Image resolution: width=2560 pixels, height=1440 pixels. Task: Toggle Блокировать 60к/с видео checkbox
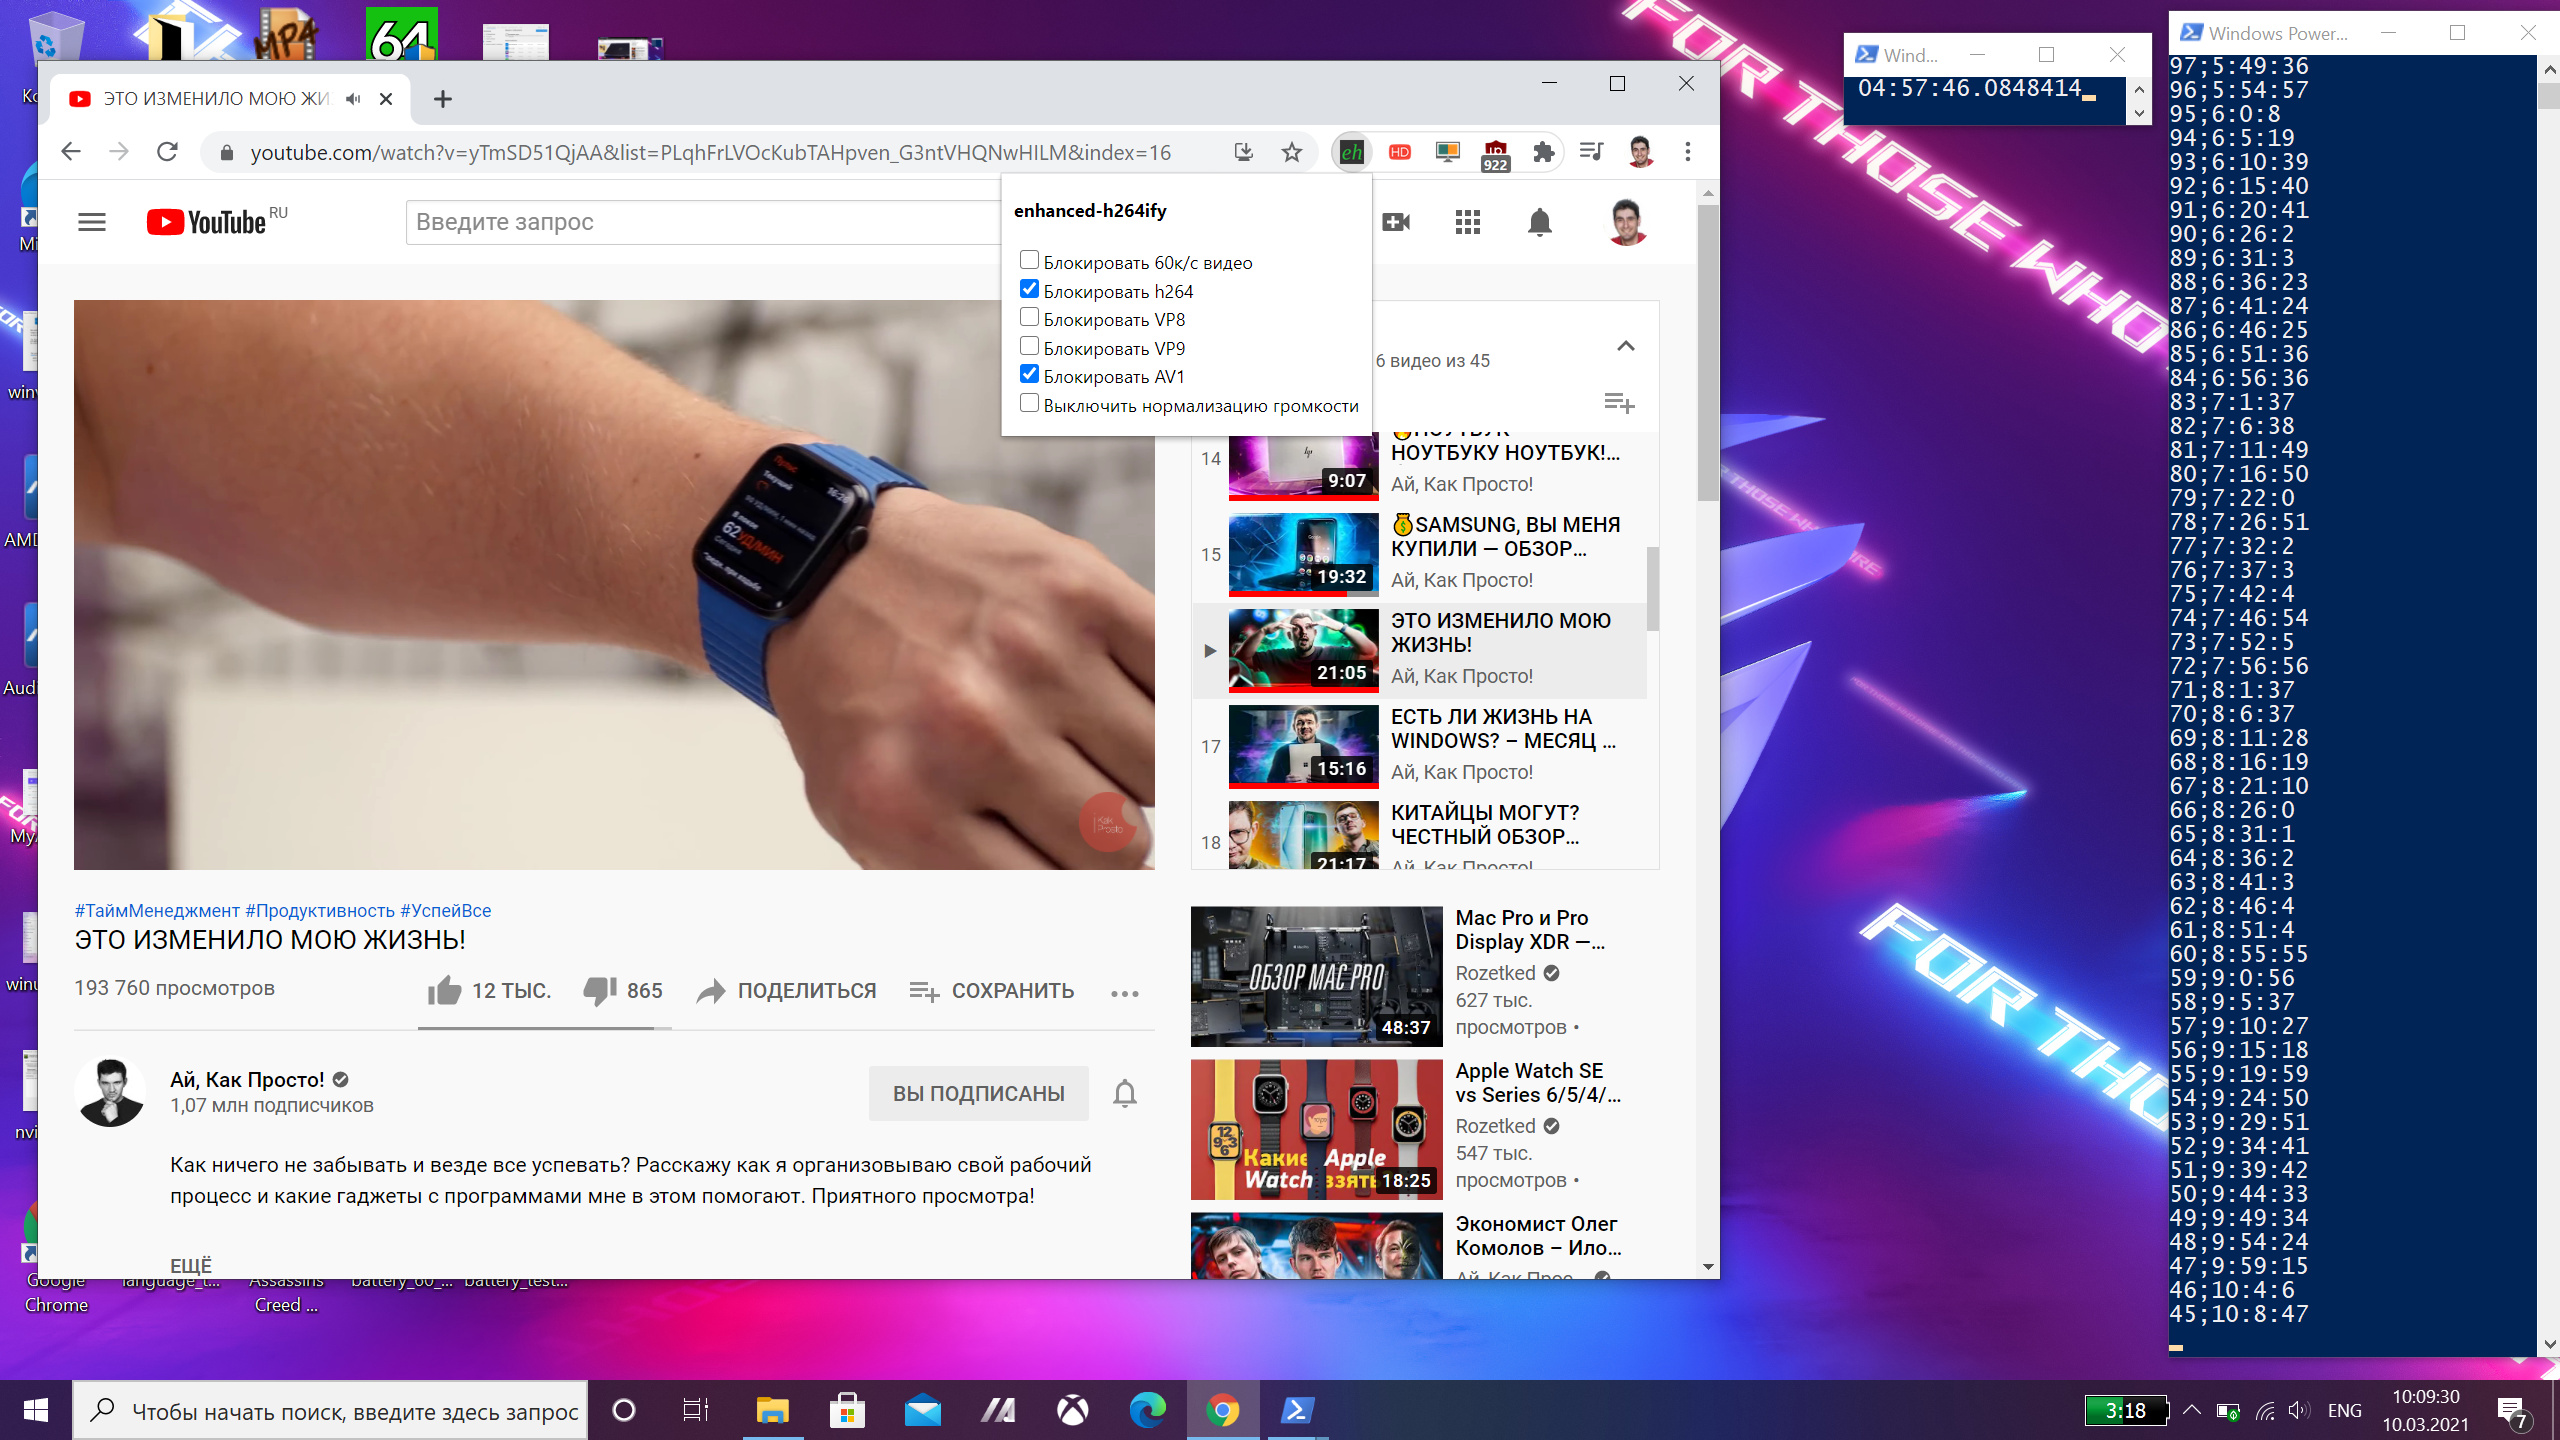(1029, 260)
